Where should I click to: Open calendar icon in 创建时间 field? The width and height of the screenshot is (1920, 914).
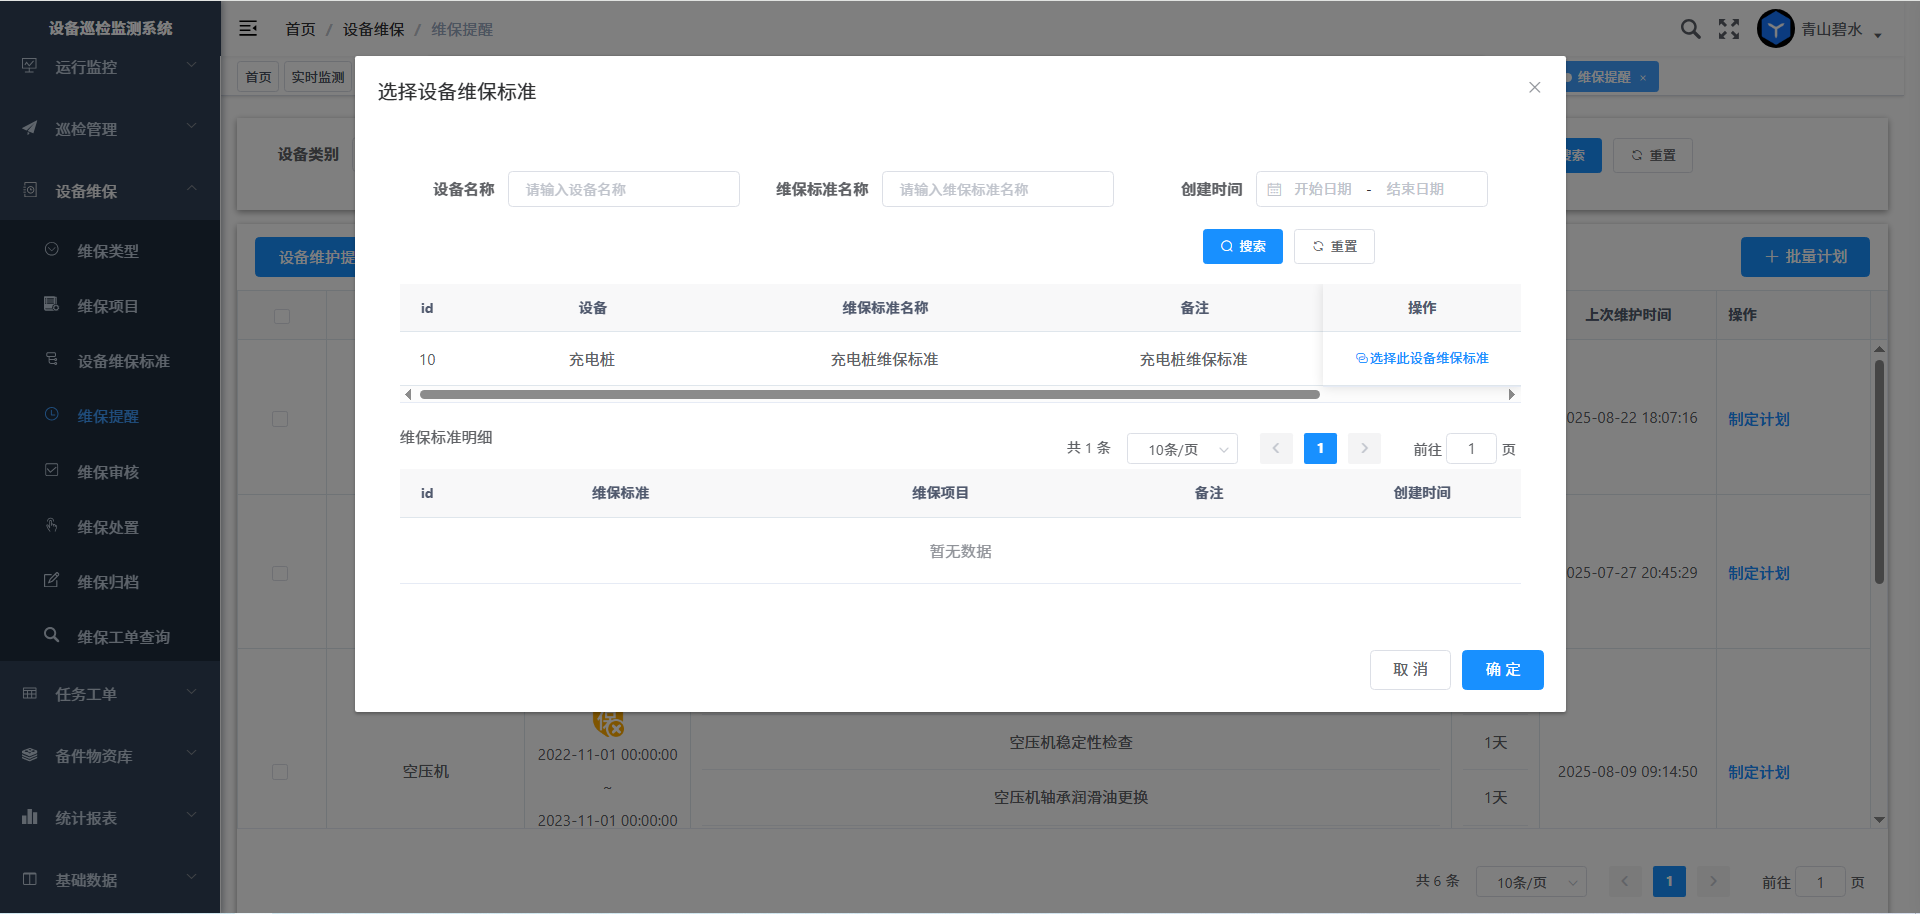(1274, 190)
